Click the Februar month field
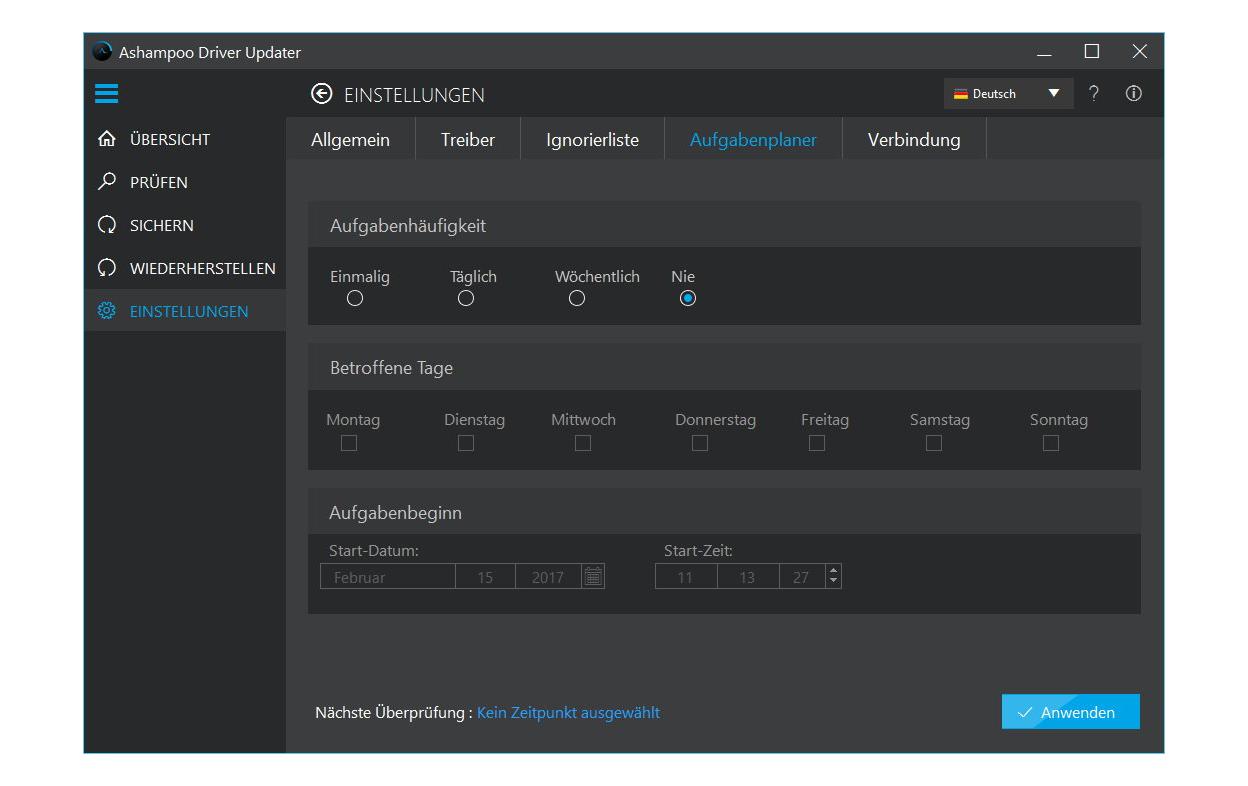 click(388, 577)
